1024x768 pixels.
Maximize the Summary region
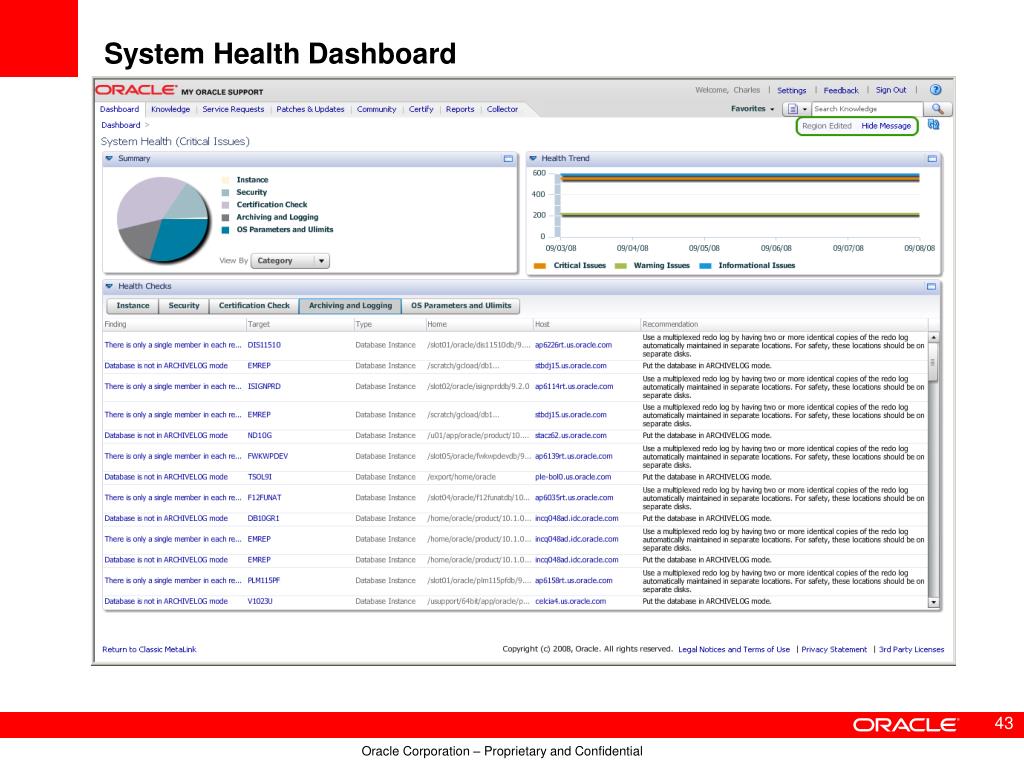pos(508,159)
